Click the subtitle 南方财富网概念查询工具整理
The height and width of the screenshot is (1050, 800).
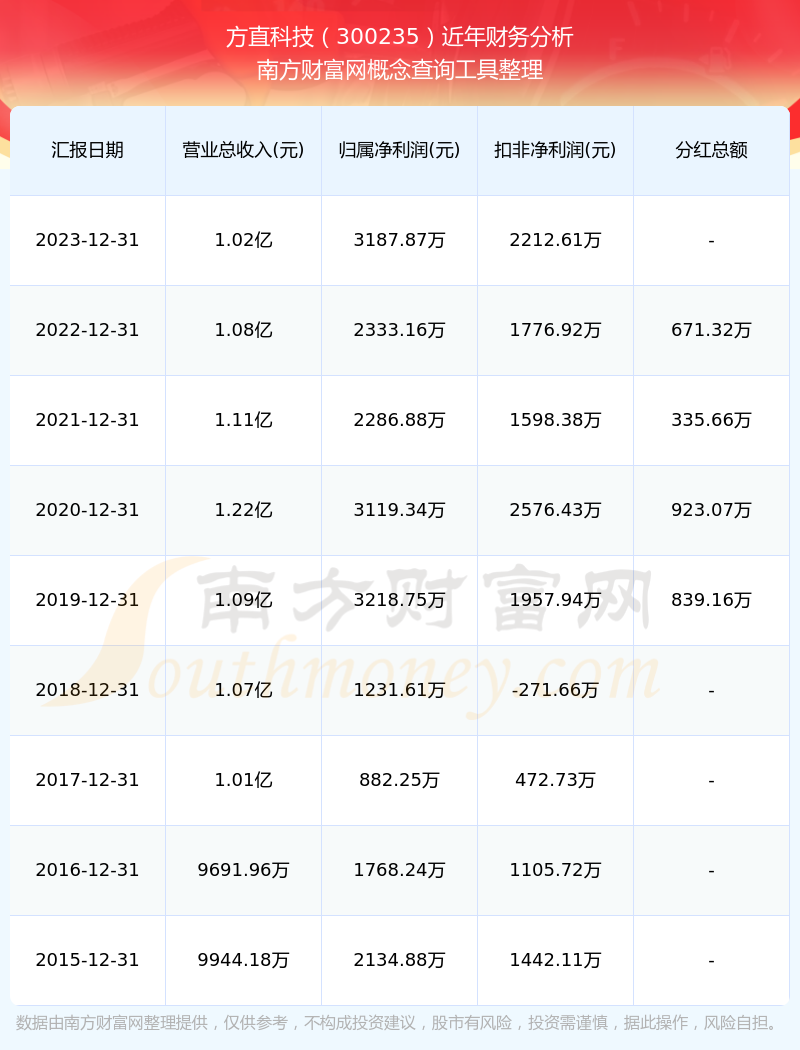[x=400, y=70]
